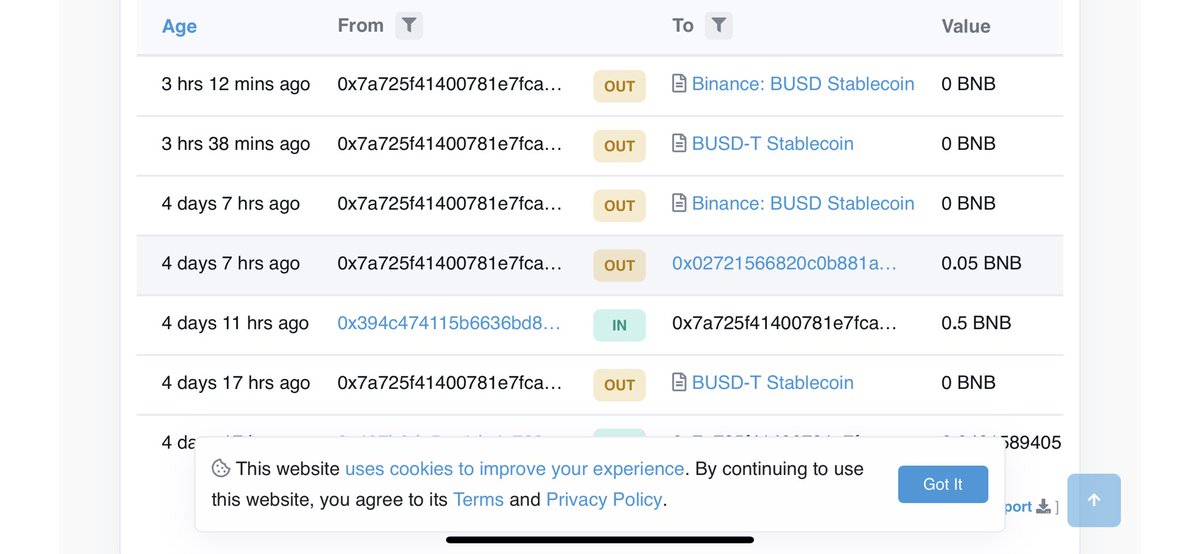Open 'uses cookies to improve your experience' link

tap(514, 469)
